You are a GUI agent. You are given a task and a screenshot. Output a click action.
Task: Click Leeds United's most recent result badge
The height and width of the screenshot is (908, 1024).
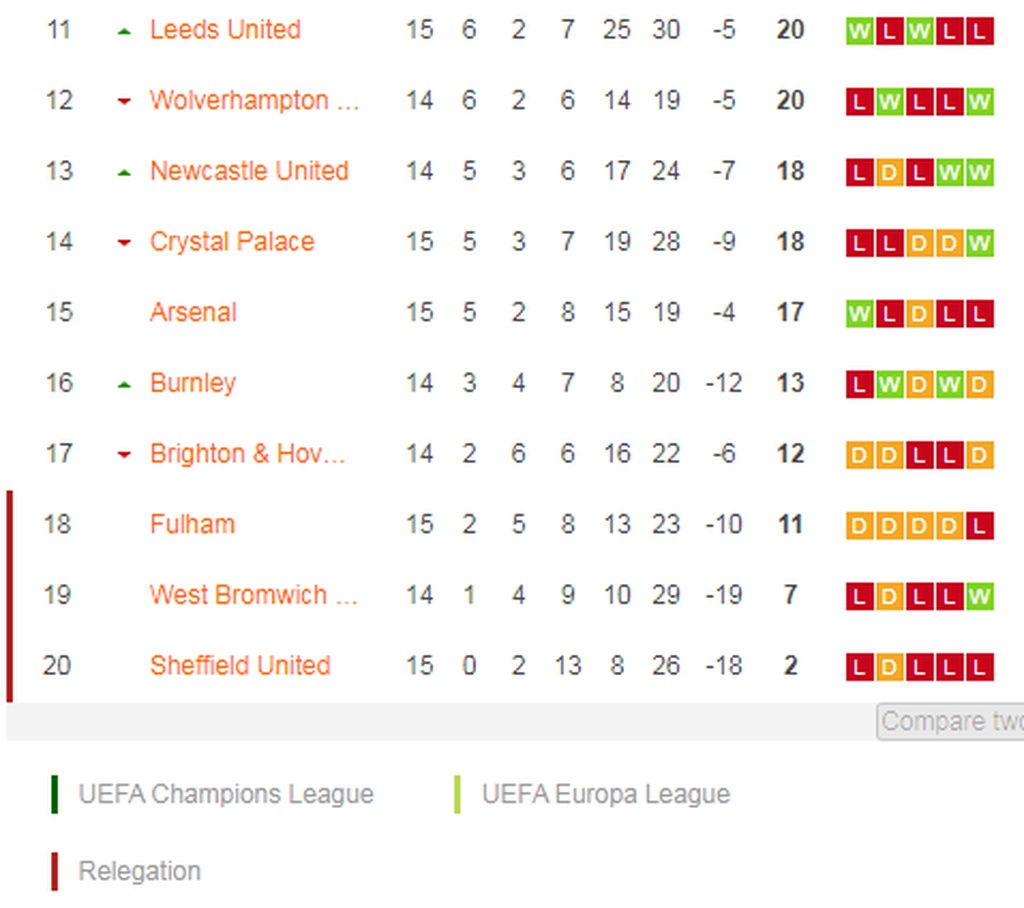[x=980, y=31]
